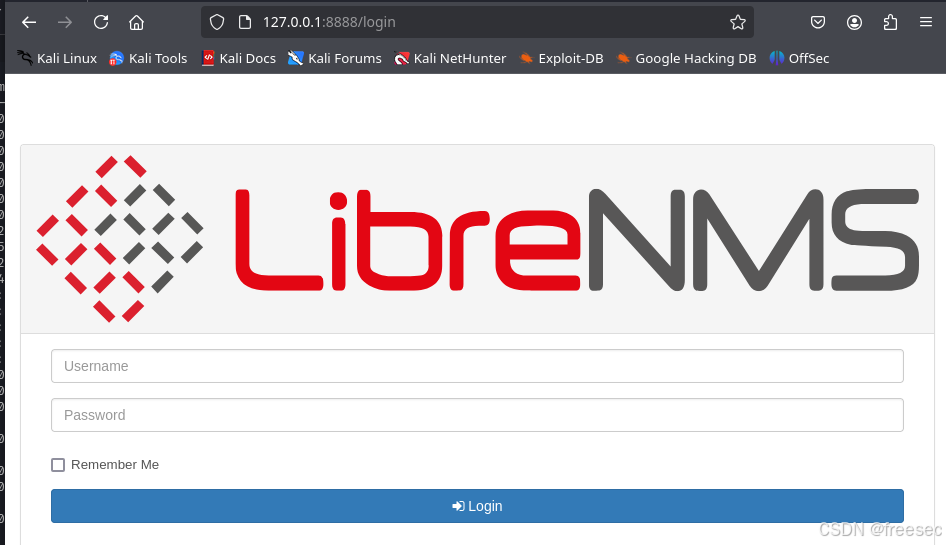
Task: Go back with the browser back arrow
Action: pos(29,22)
